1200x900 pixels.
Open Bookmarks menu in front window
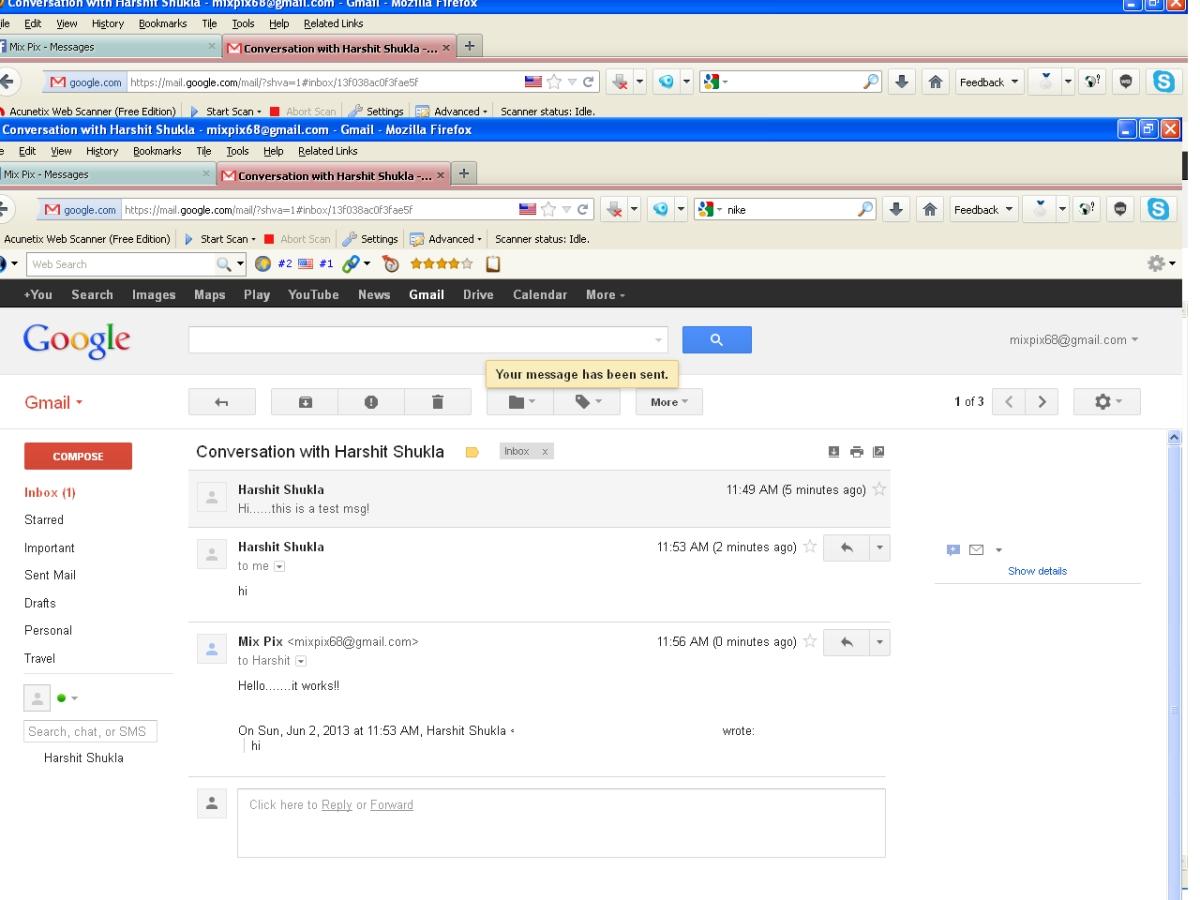click(x=155, y=151)
